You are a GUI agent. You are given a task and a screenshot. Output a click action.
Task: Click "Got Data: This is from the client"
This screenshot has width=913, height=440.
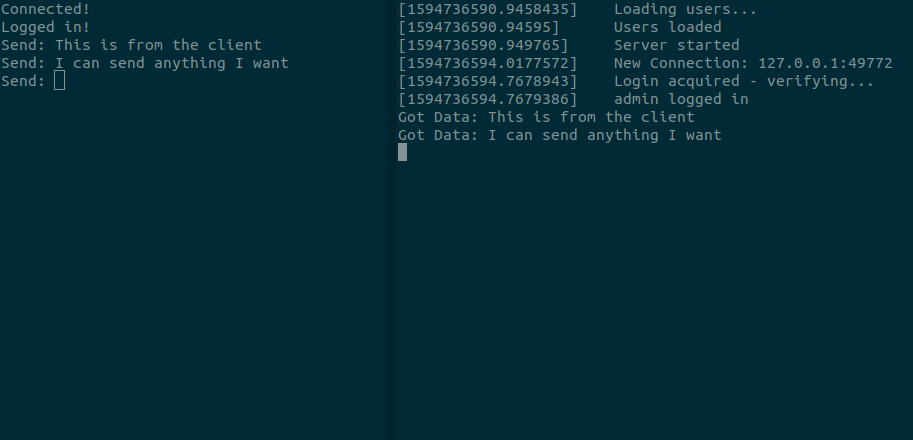pos(546,117)
